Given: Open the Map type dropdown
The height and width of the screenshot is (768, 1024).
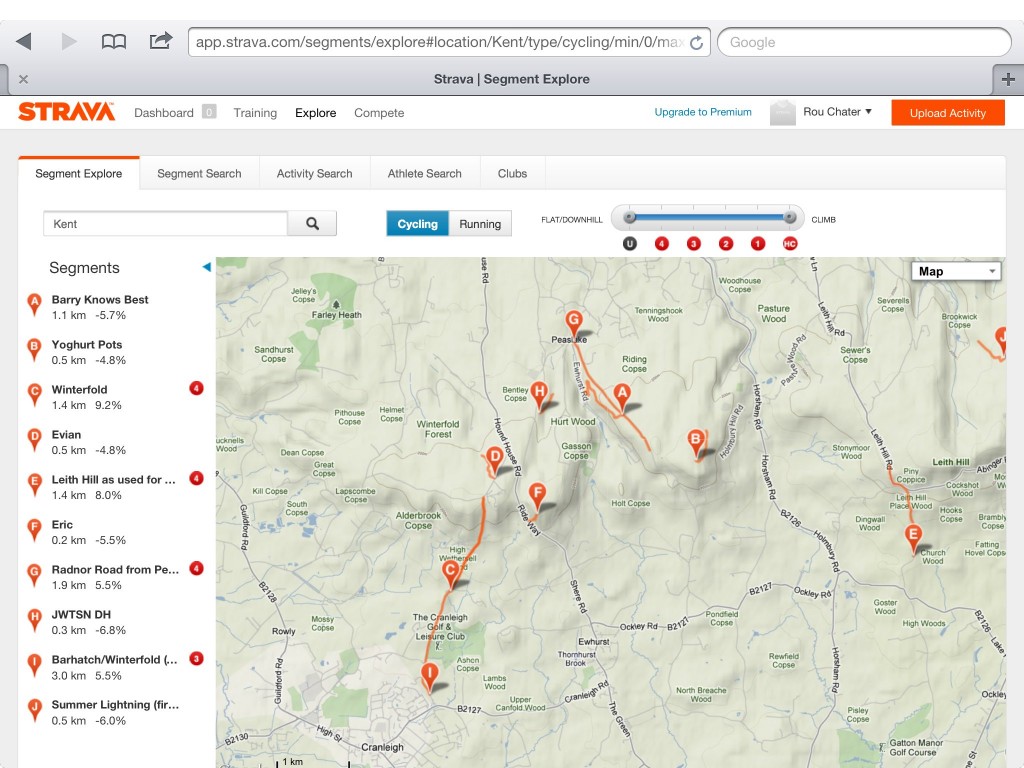Looking at the screenshot, I should [956, 271].
